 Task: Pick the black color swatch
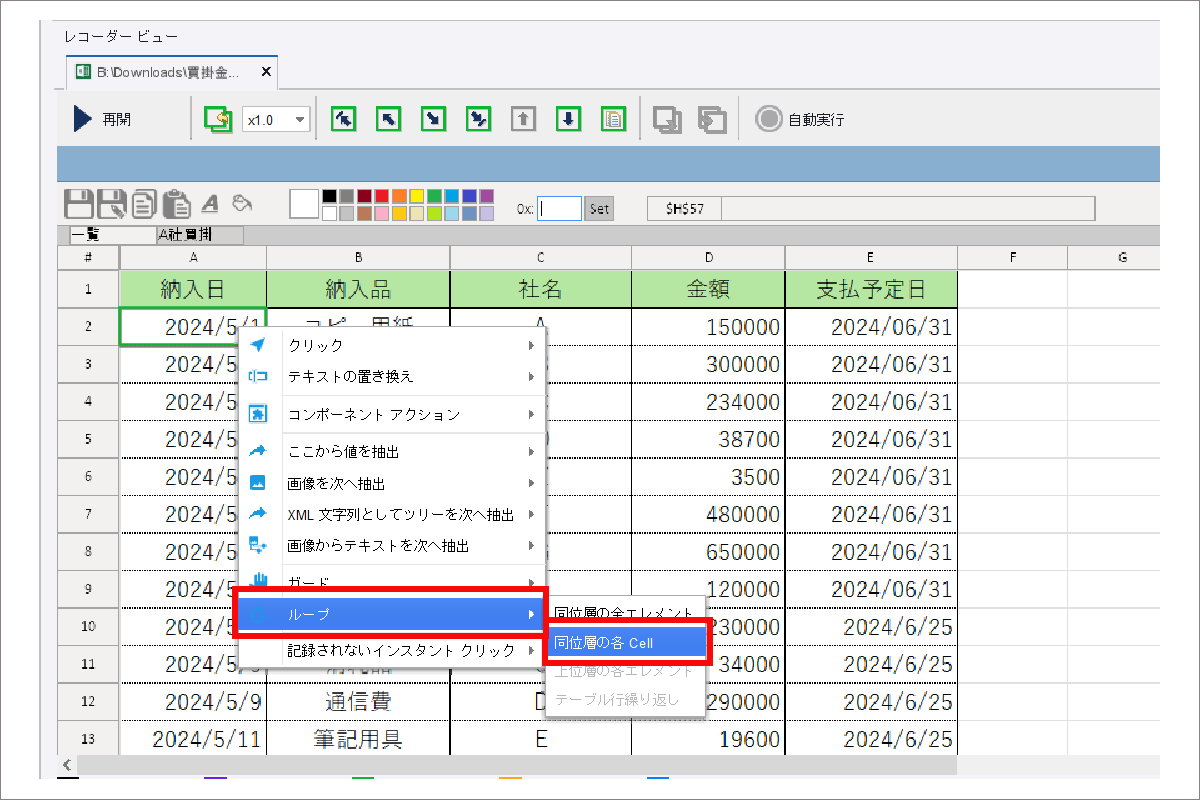click(329, 197)
